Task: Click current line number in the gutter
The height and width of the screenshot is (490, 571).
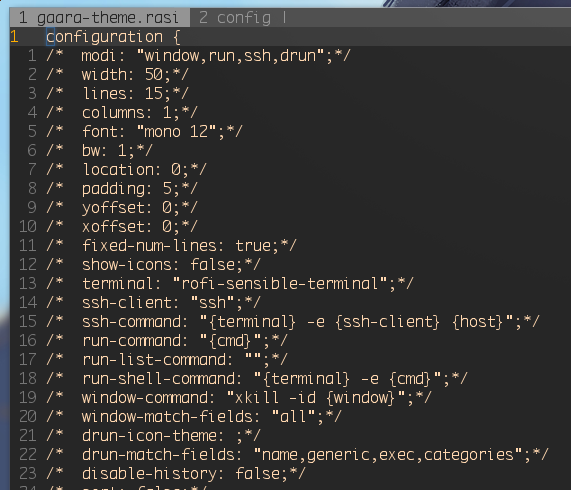Action: click(15, 37)
